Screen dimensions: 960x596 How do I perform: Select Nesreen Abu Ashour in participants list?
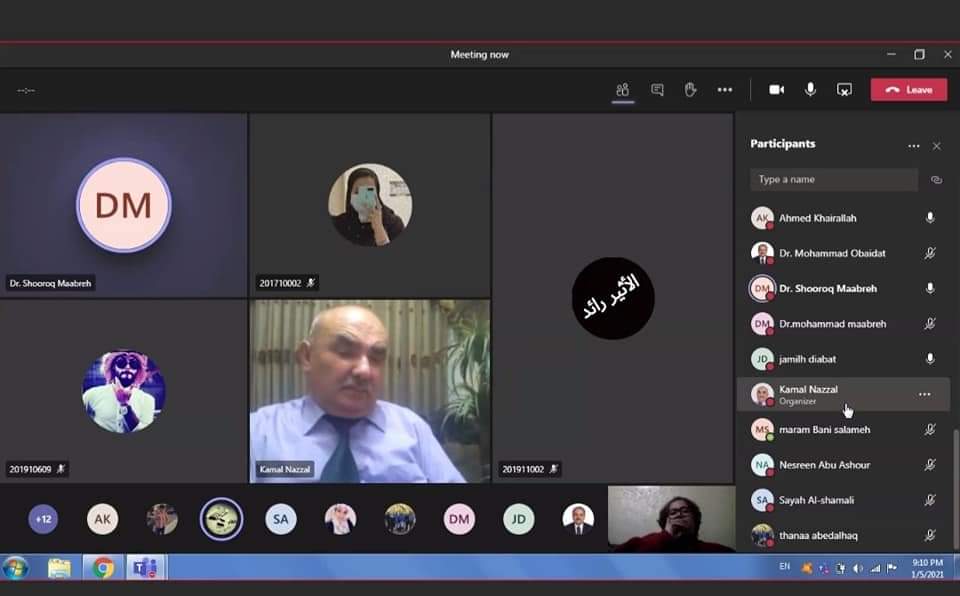[x=825, y=465]
